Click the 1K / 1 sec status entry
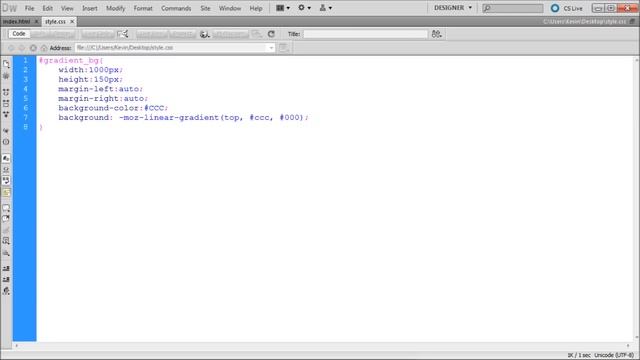The width and height of the screenshot is (640, 360). click(x=579, y=356)
